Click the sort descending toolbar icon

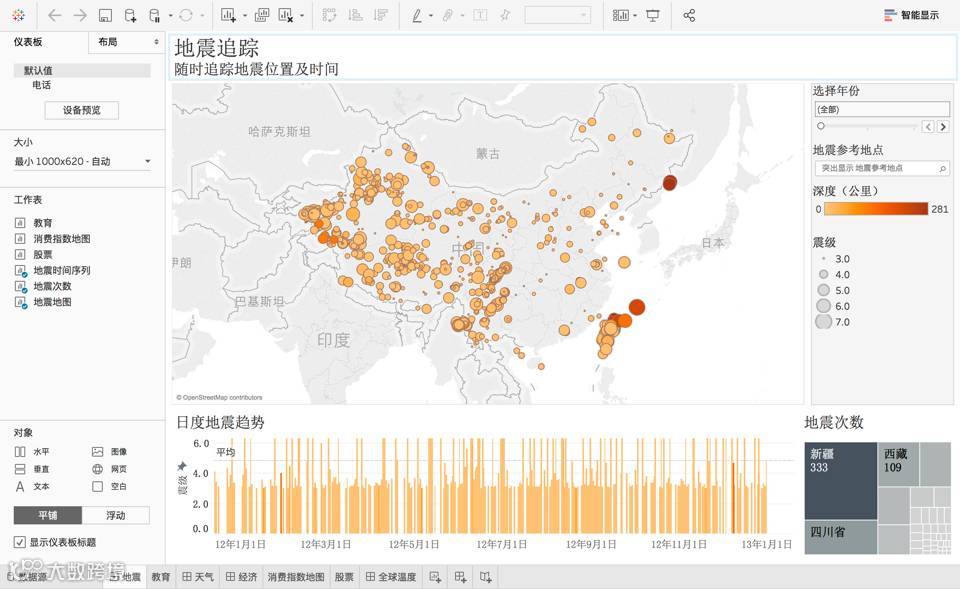point(381,15)
